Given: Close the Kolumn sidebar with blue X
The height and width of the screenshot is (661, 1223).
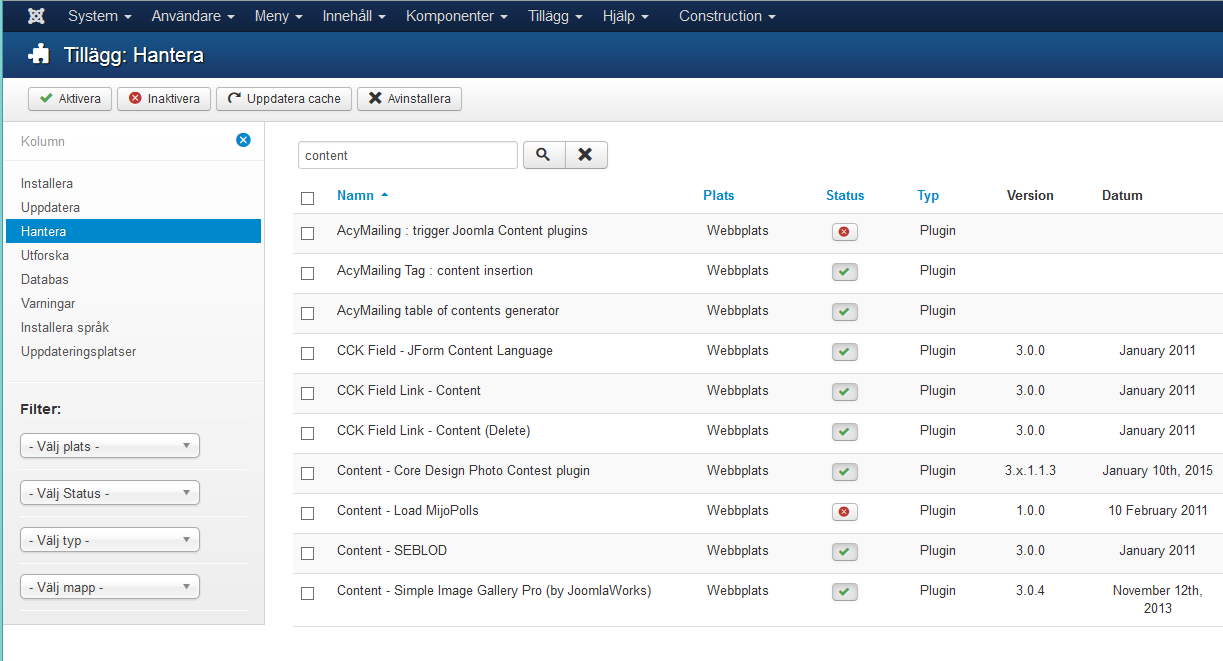Looking at the screenshot, I should coord(243,140).
